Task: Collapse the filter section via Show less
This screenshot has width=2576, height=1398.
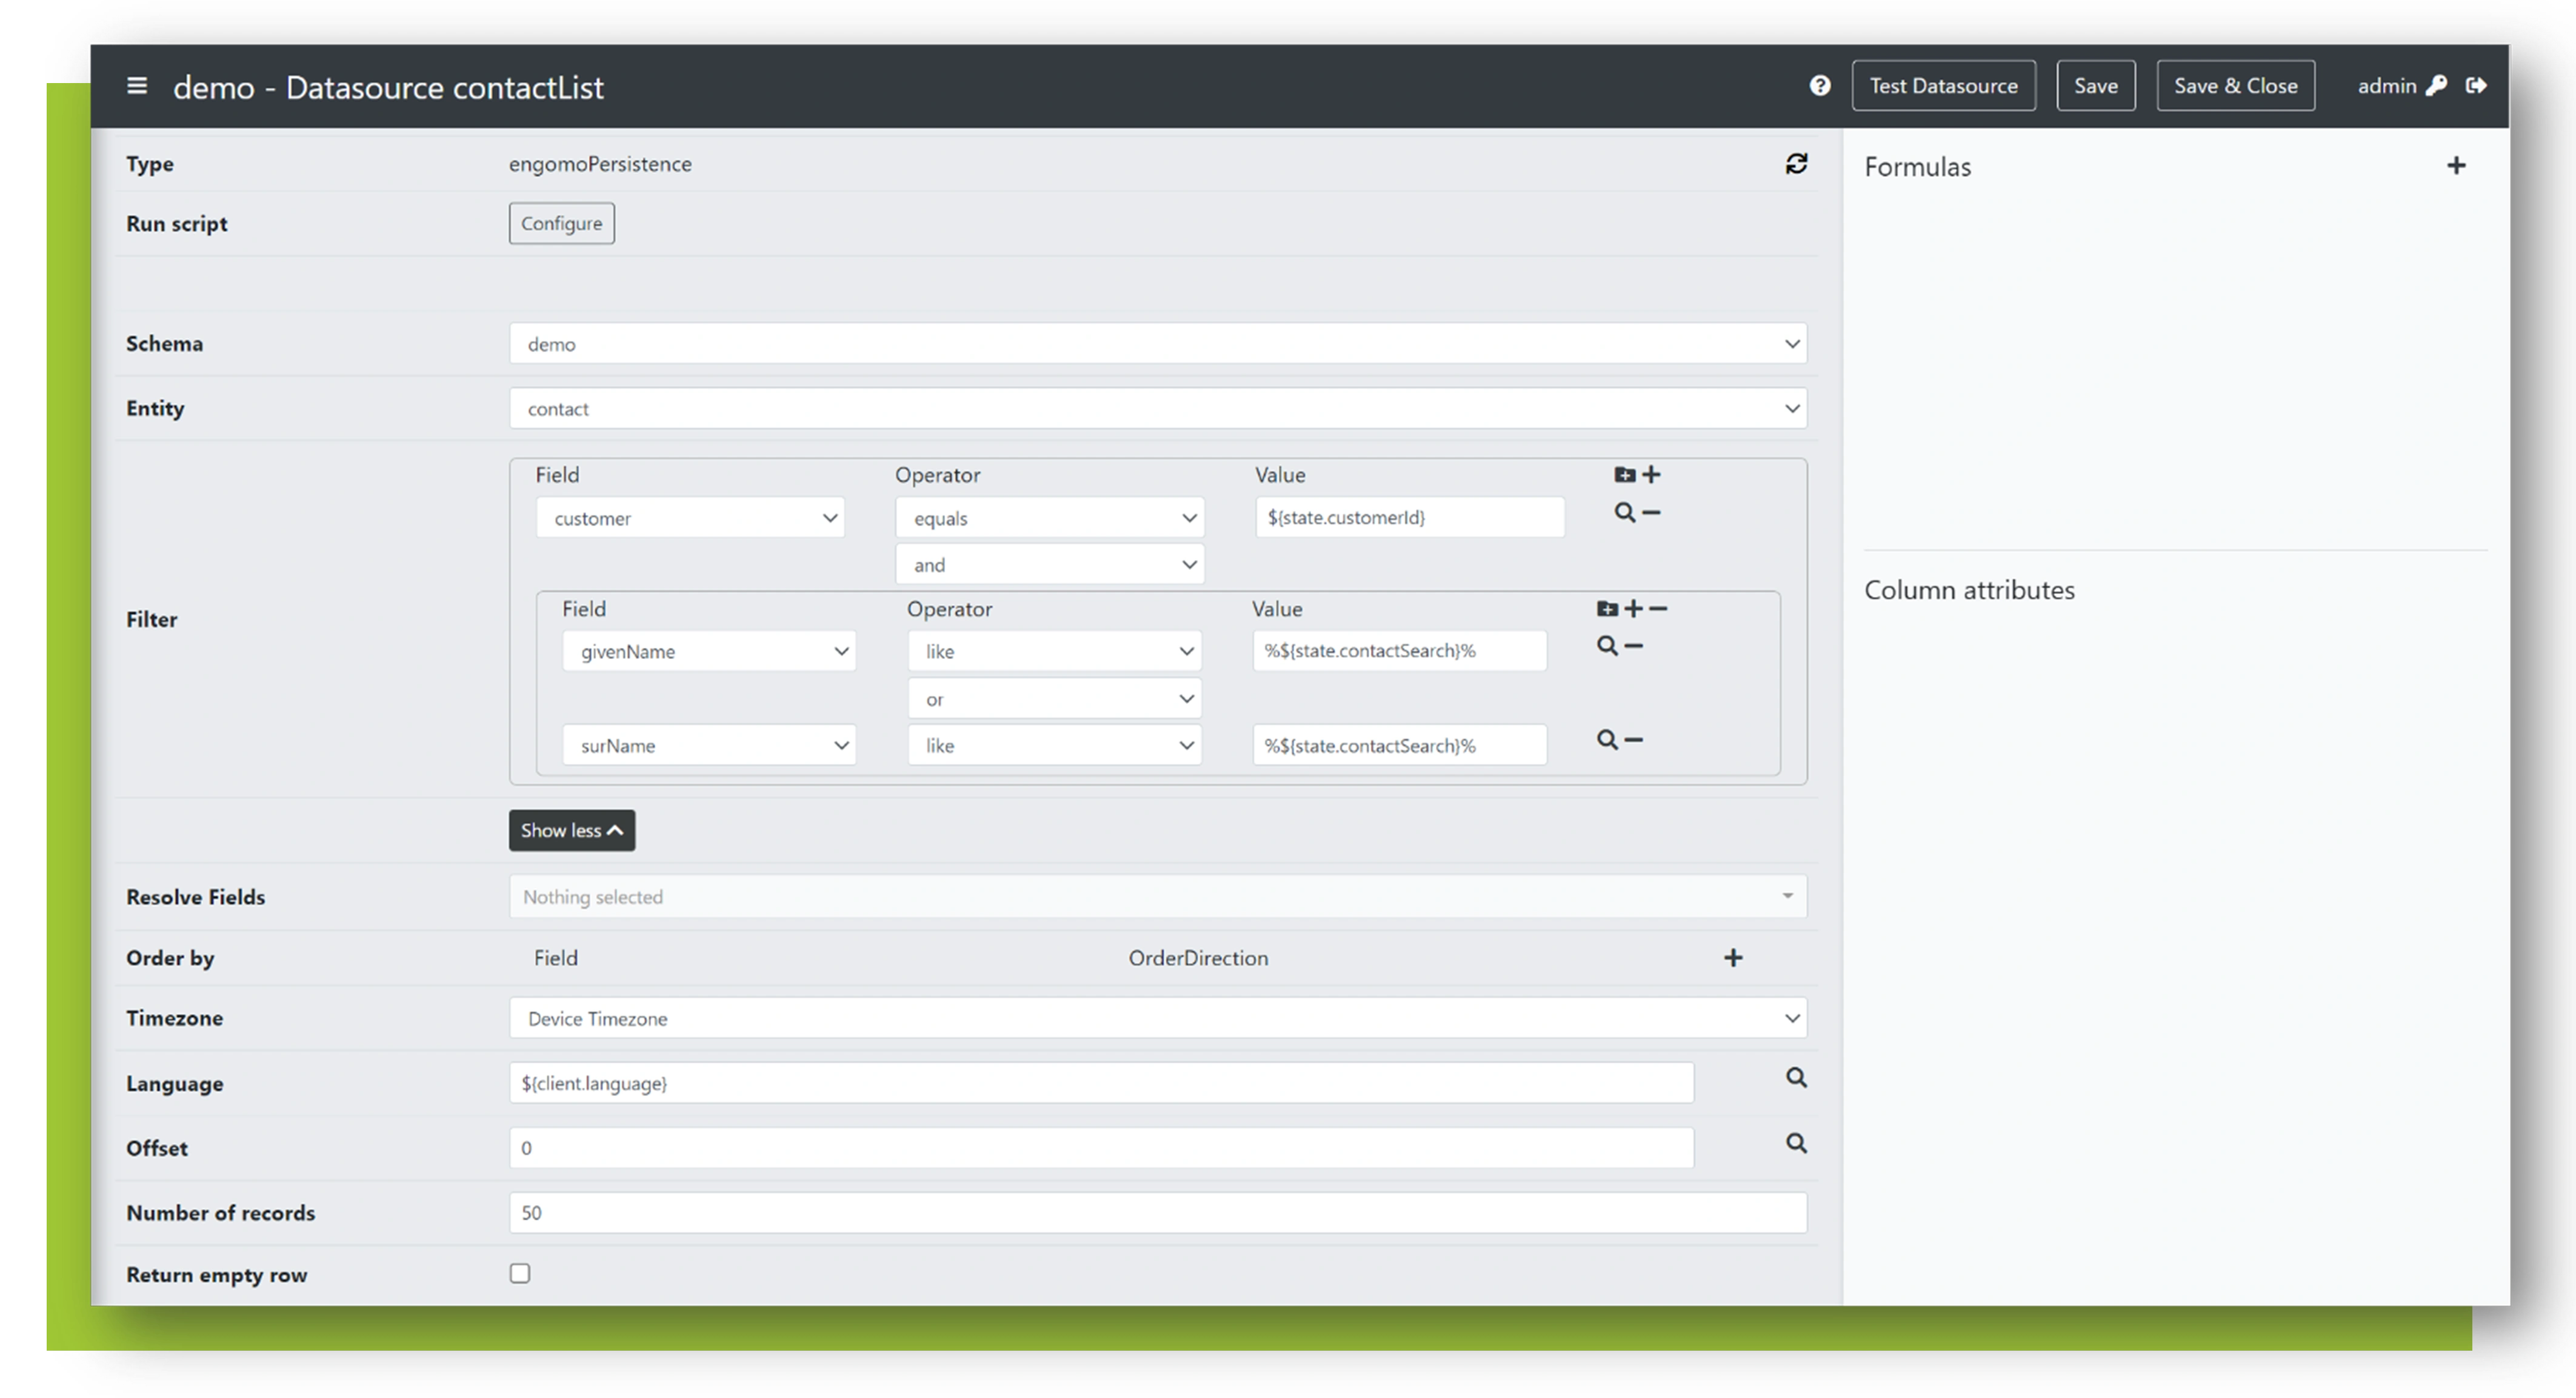Action: coord(571,830)
